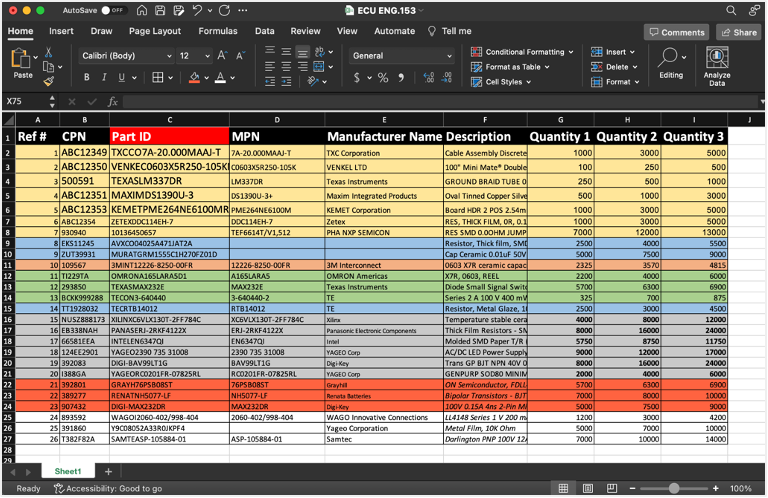768x498 pixels.
Task: Add a new sheet with plus button
Action: [108, 472]
